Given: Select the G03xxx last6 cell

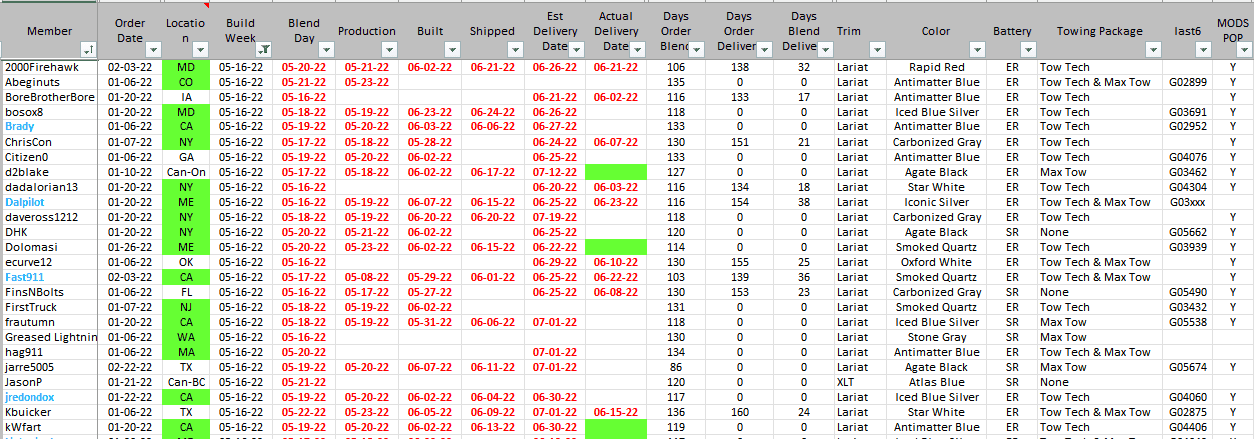Looking at the screenshot, I should coord(1187,202).
